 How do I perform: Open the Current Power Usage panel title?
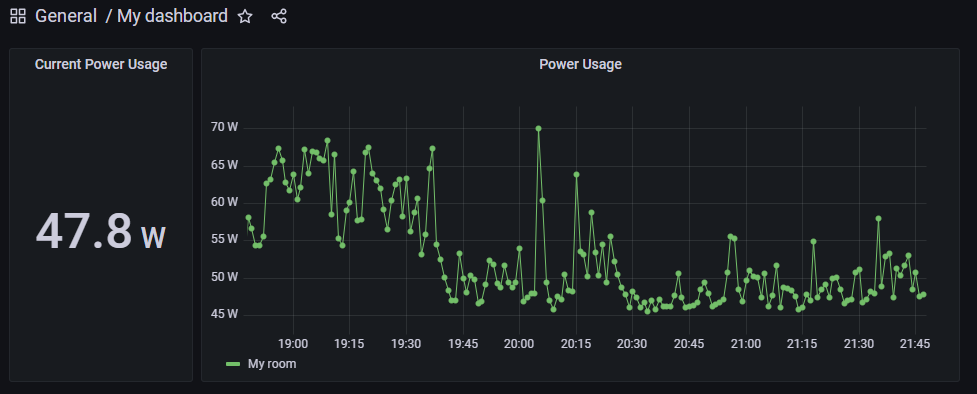point(101,64)
